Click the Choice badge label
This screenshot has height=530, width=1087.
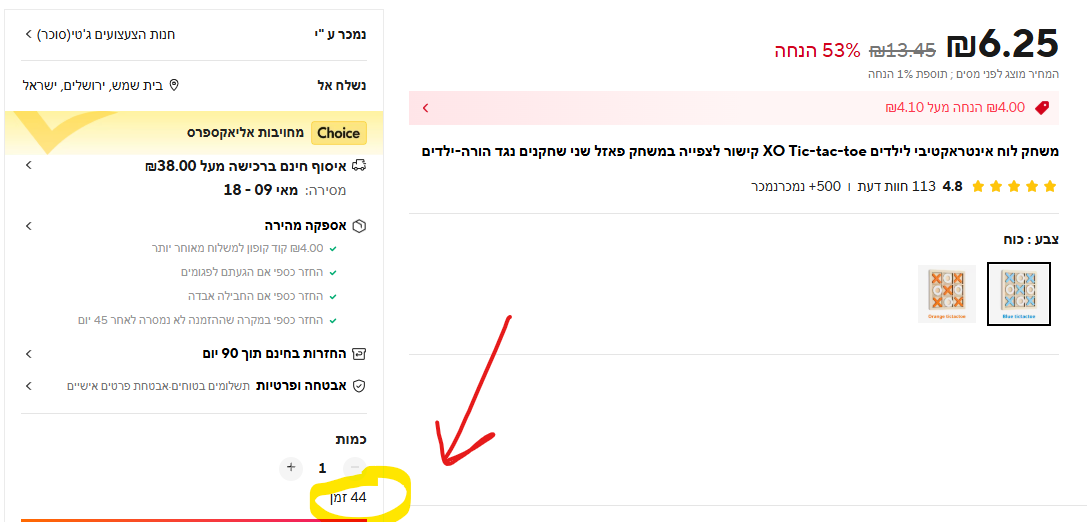click(338, 133)
